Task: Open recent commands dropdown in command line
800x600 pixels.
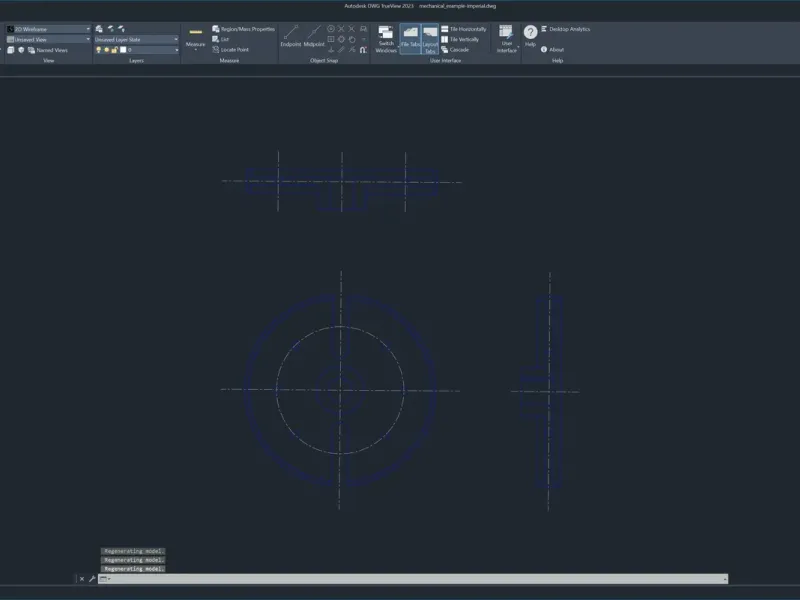Action: click(105, 579)
